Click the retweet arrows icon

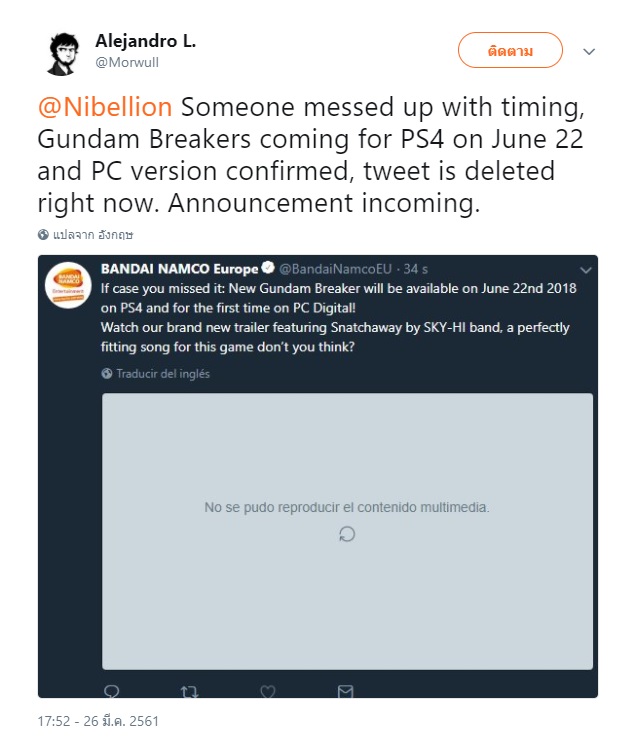188,691
